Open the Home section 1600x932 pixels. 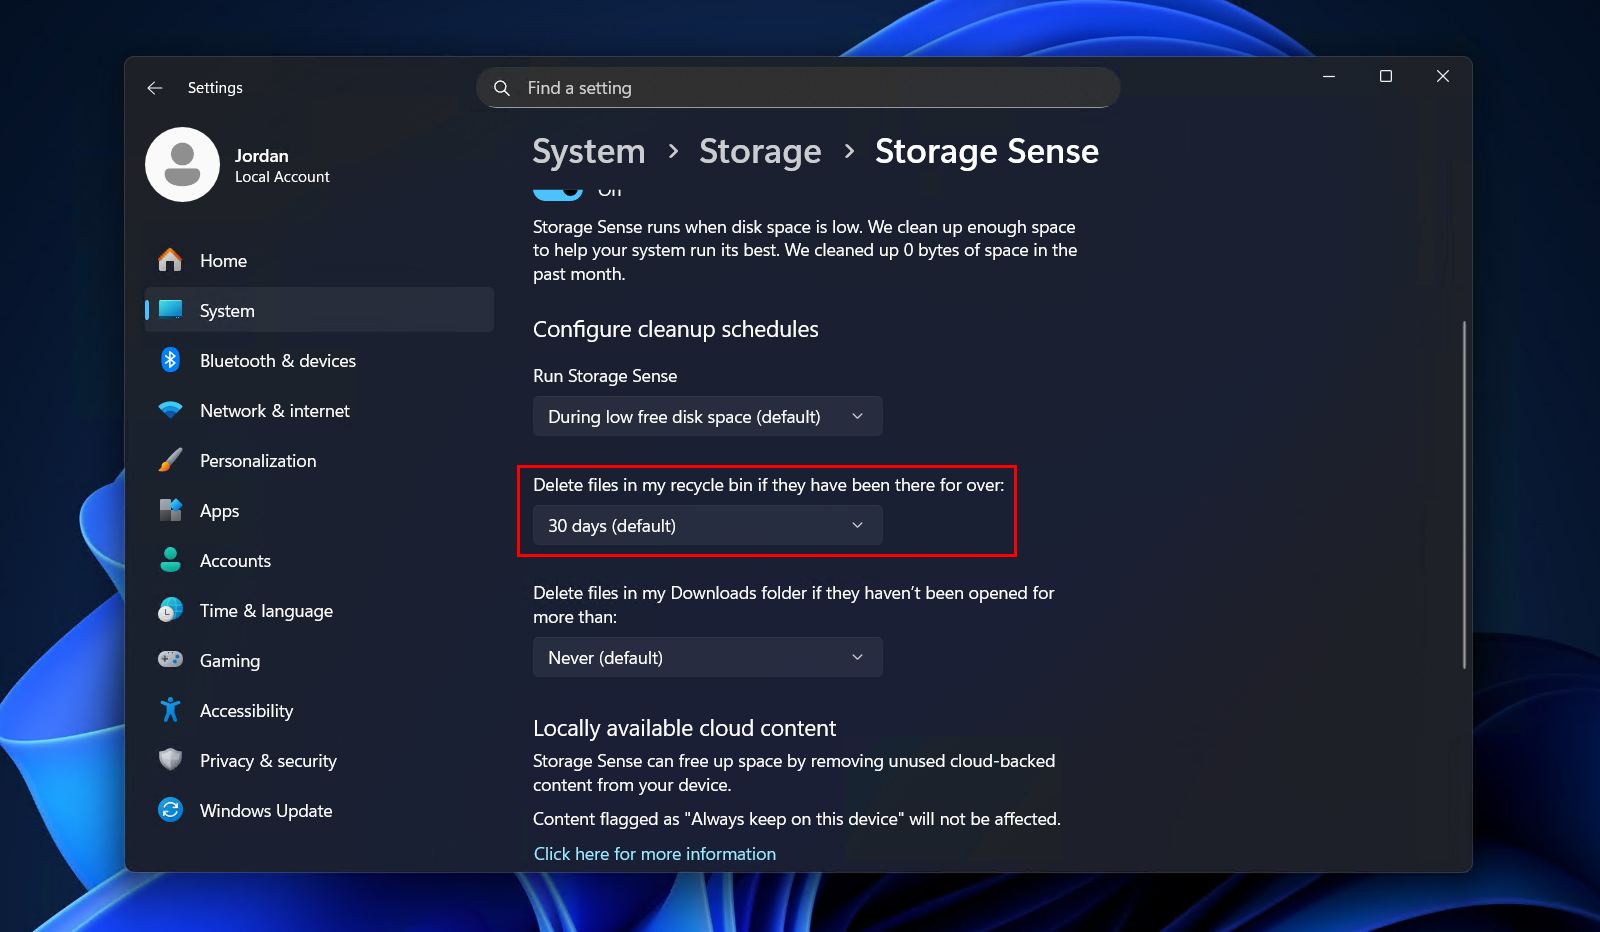(222, 260)
